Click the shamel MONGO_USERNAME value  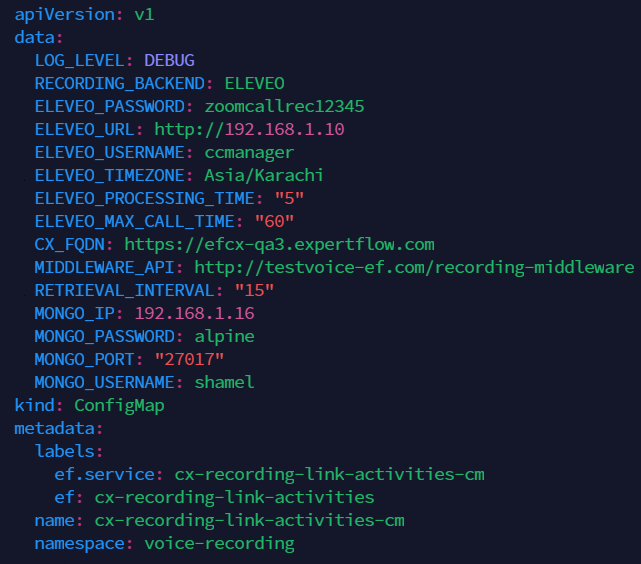point(224,383)
